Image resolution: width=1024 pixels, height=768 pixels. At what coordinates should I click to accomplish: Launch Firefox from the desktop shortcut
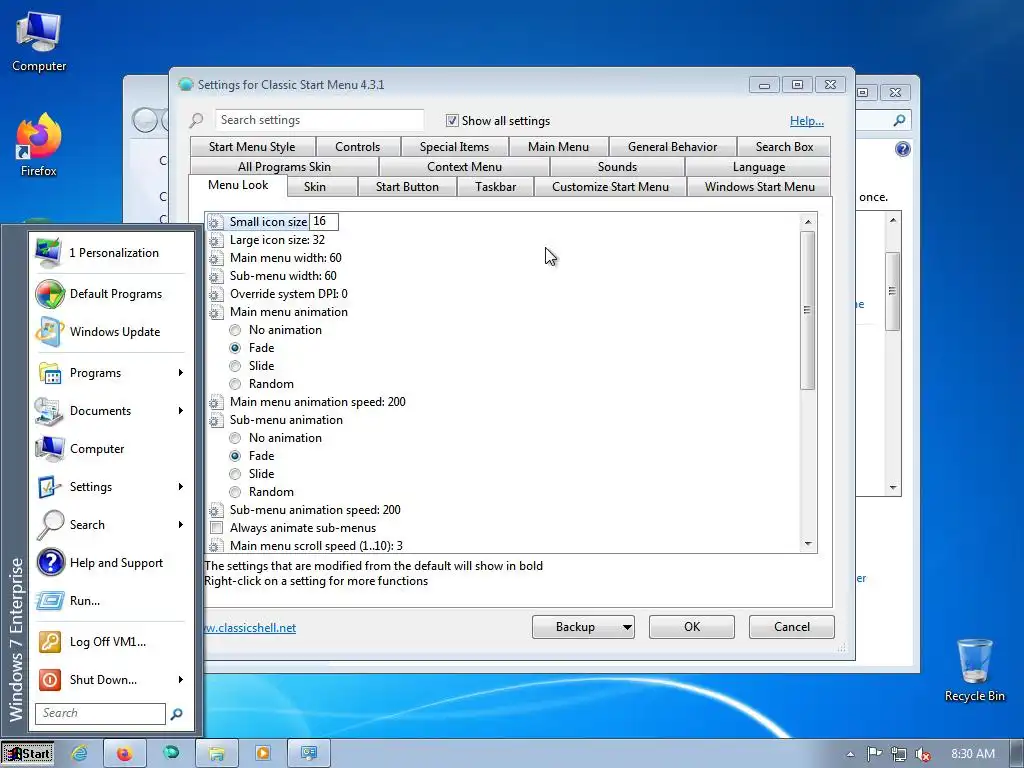[39, 145]
